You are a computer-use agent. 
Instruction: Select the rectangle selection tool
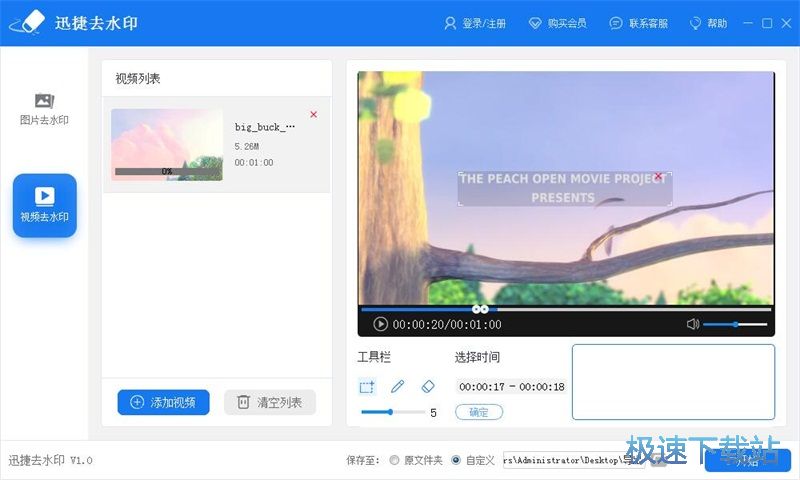(367, 387)
